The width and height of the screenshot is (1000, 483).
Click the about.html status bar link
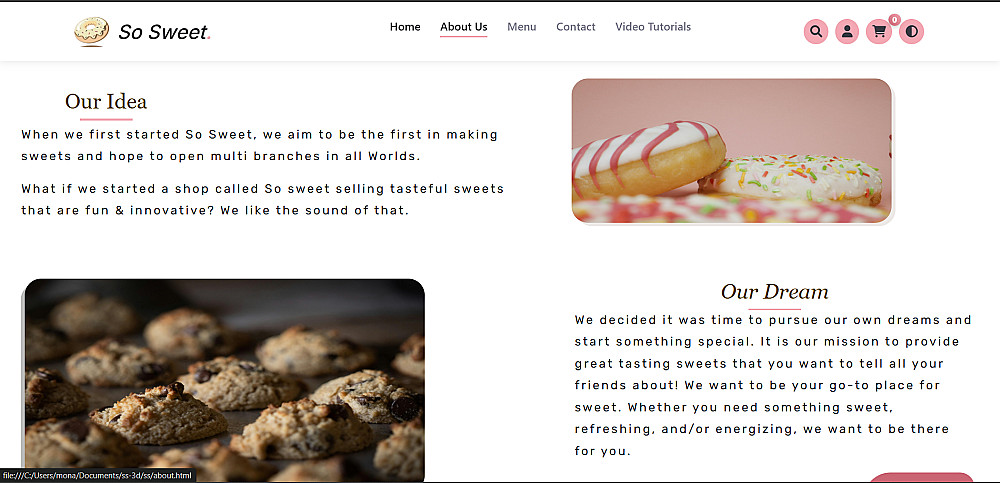point(98,475)
